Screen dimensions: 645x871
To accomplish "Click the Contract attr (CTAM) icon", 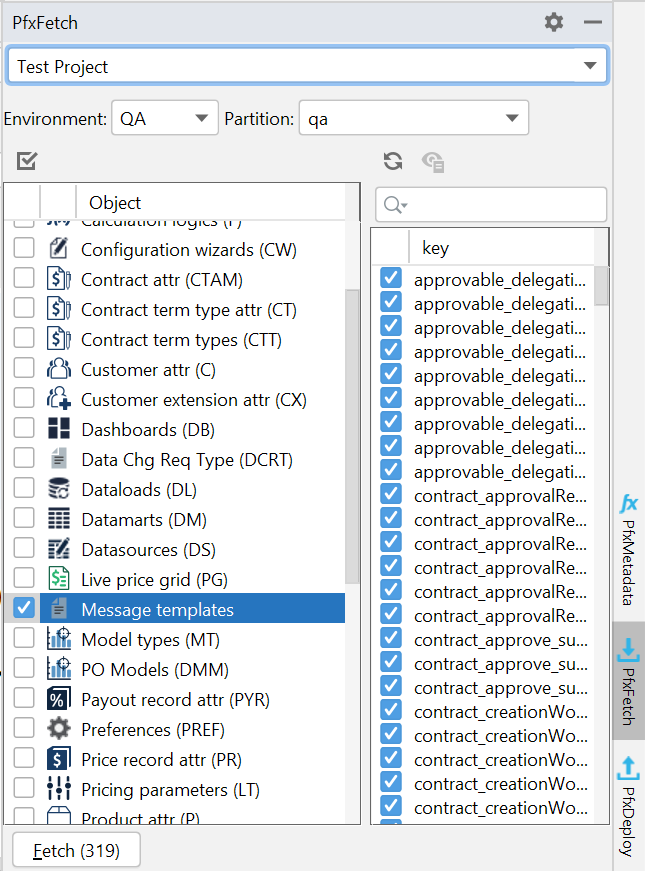I will [x=58, y=279].
